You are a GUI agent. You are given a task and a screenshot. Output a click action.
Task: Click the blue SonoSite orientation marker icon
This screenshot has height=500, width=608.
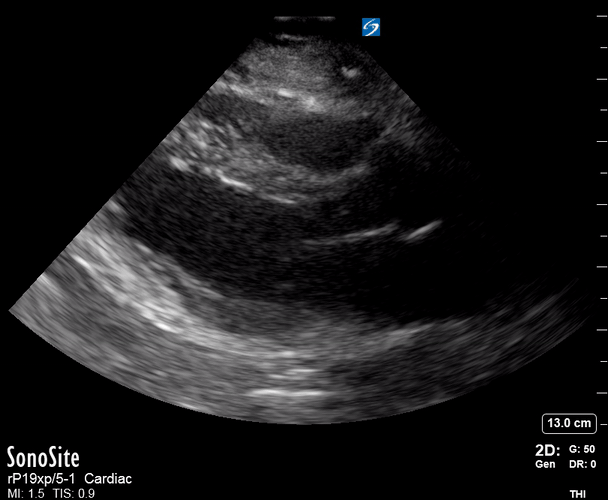pos(371,27)
